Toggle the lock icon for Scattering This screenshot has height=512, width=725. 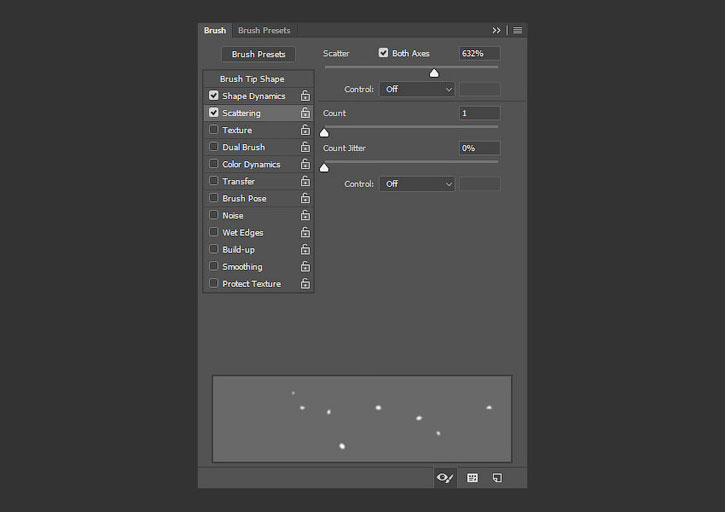(305, 113)
